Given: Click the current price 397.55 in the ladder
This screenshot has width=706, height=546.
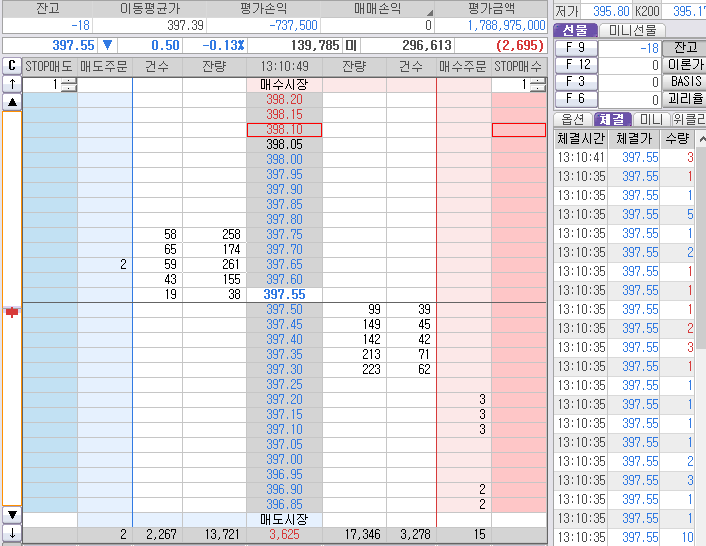Looking at the screenshot, I should point(284,294).
